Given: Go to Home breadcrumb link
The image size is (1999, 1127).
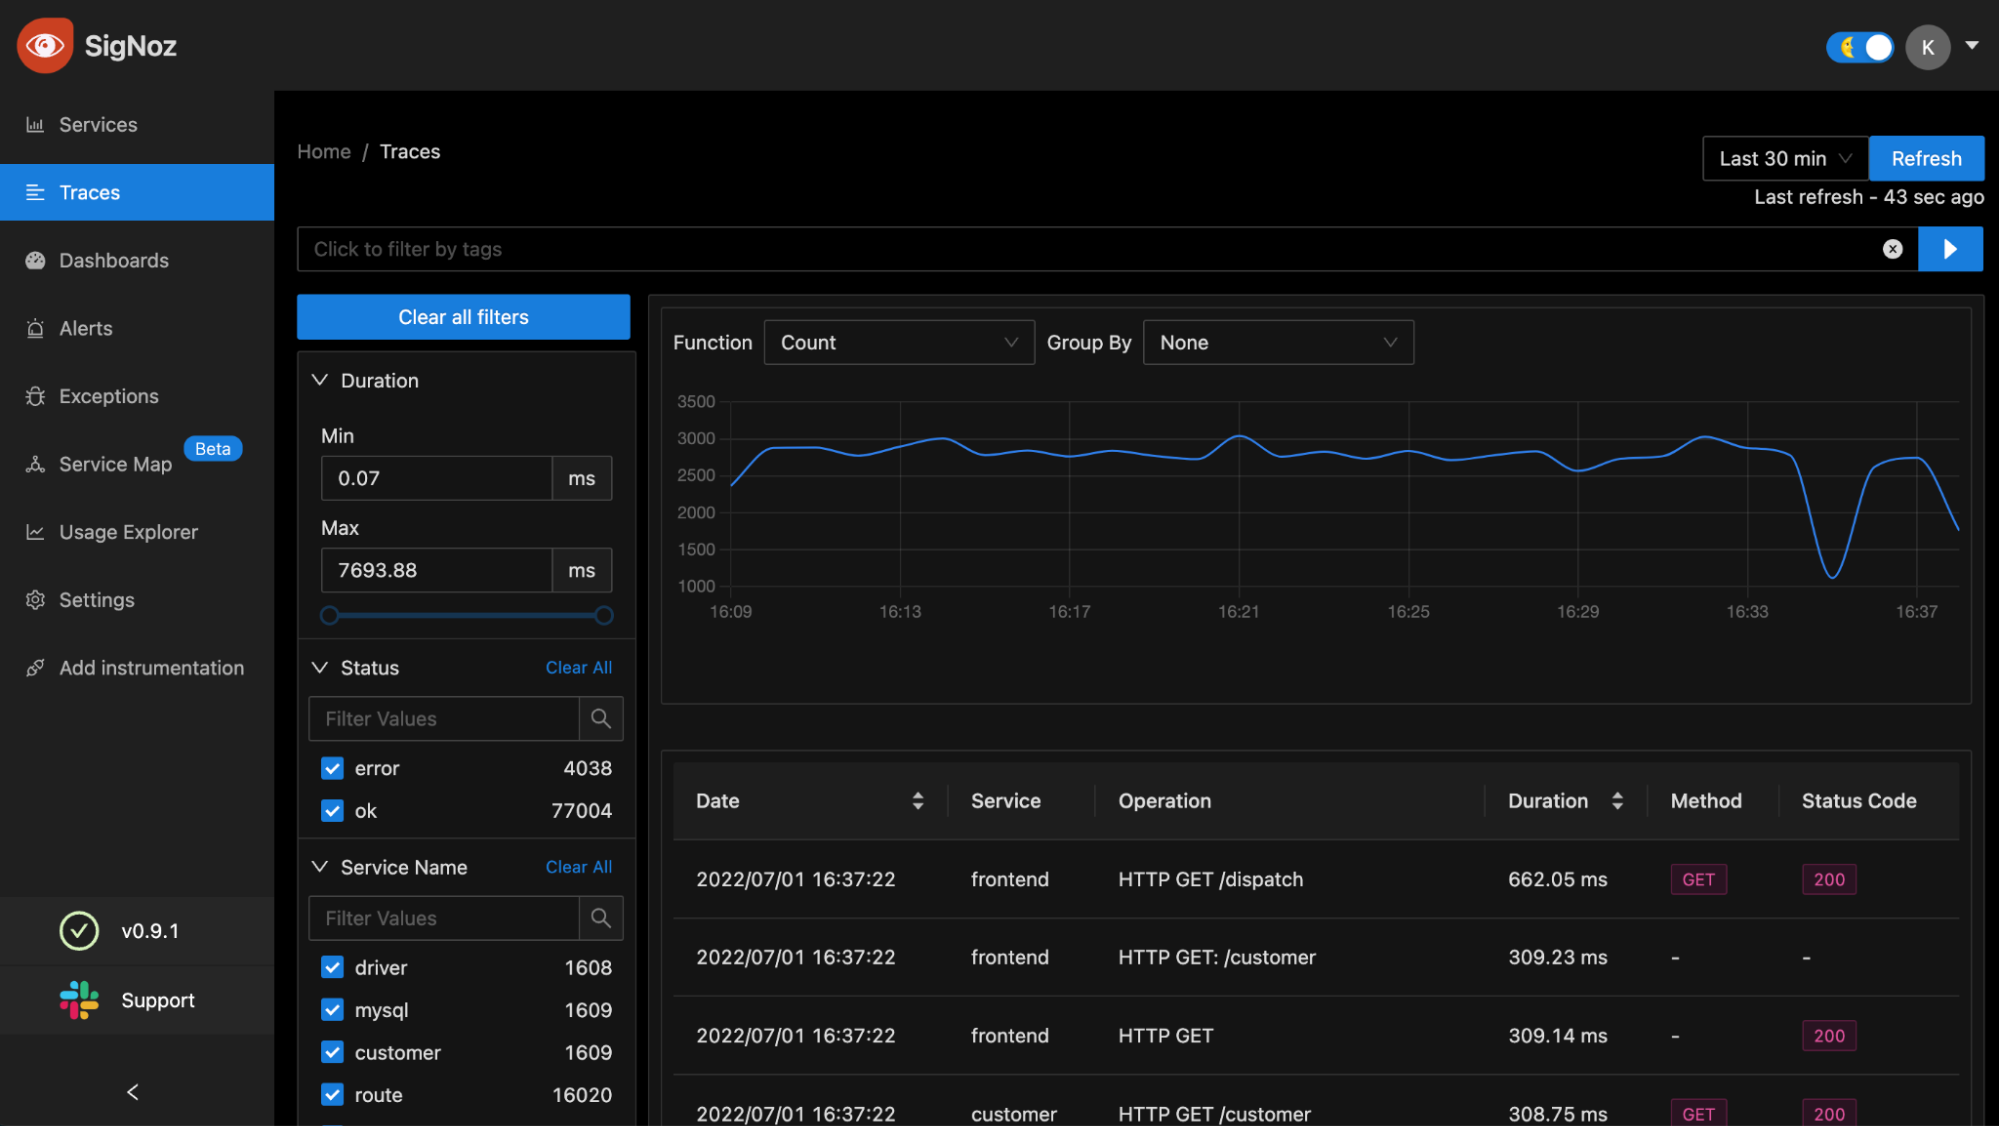Looking at the screenshot, I should pos(324,151).
